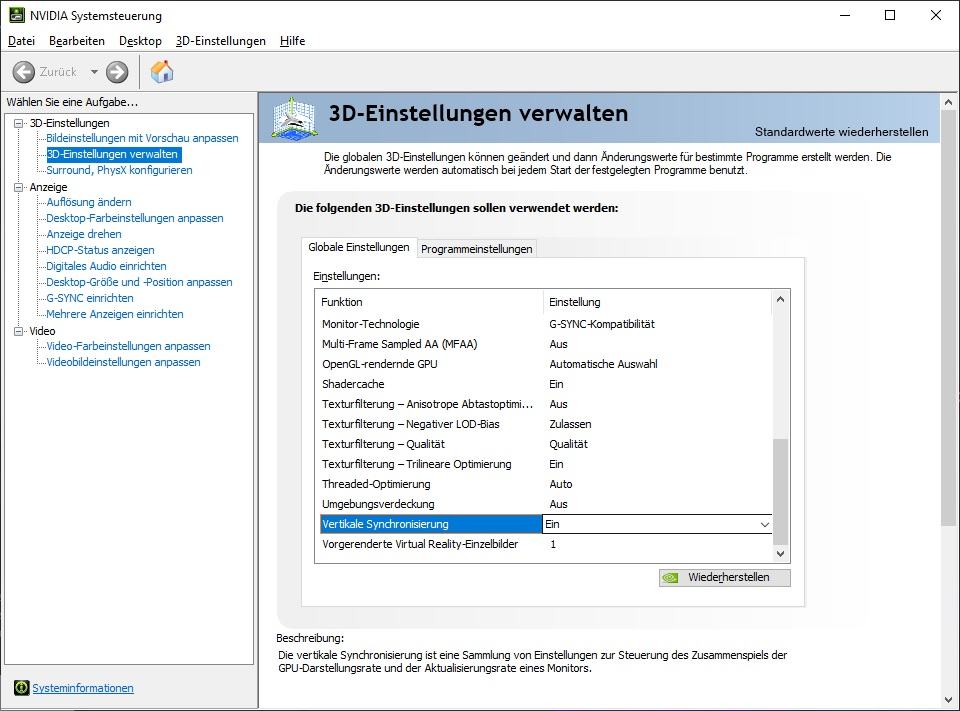The height and width of the screenshot is (711, 960).
Task: Select 3D-Einstellungen verwalten in the tree
Action: click(x=113, y=154)
